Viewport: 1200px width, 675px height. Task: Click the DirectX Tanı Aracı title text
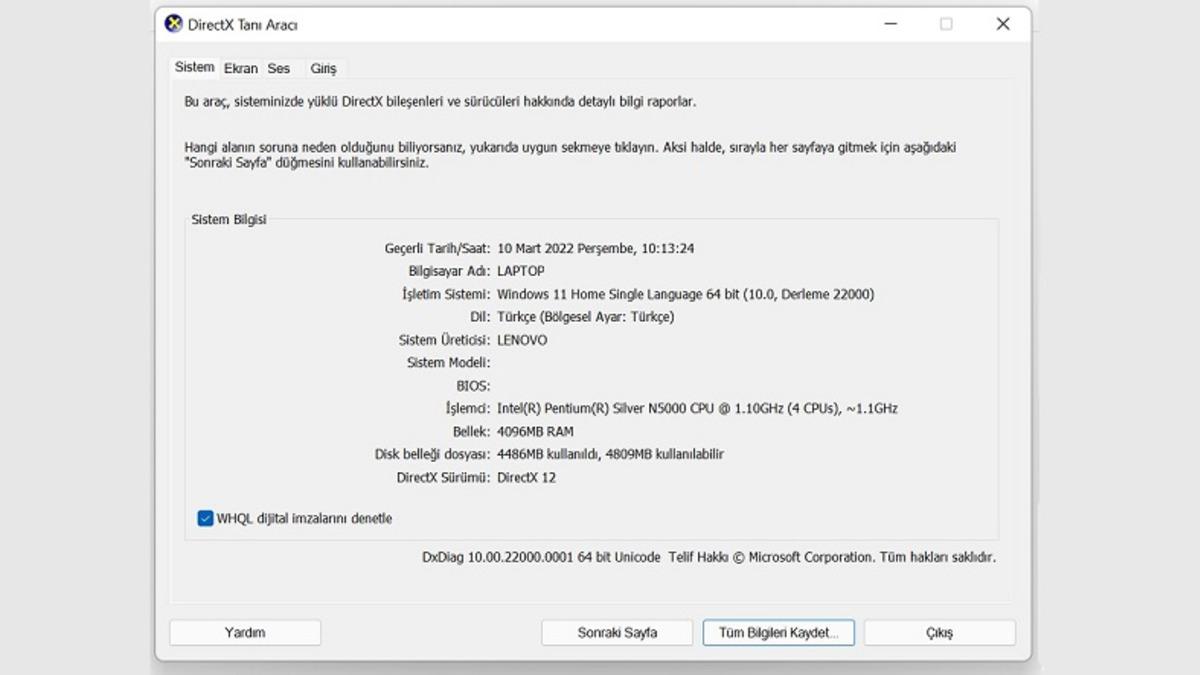pyautogui.click(x=243, y=25)
